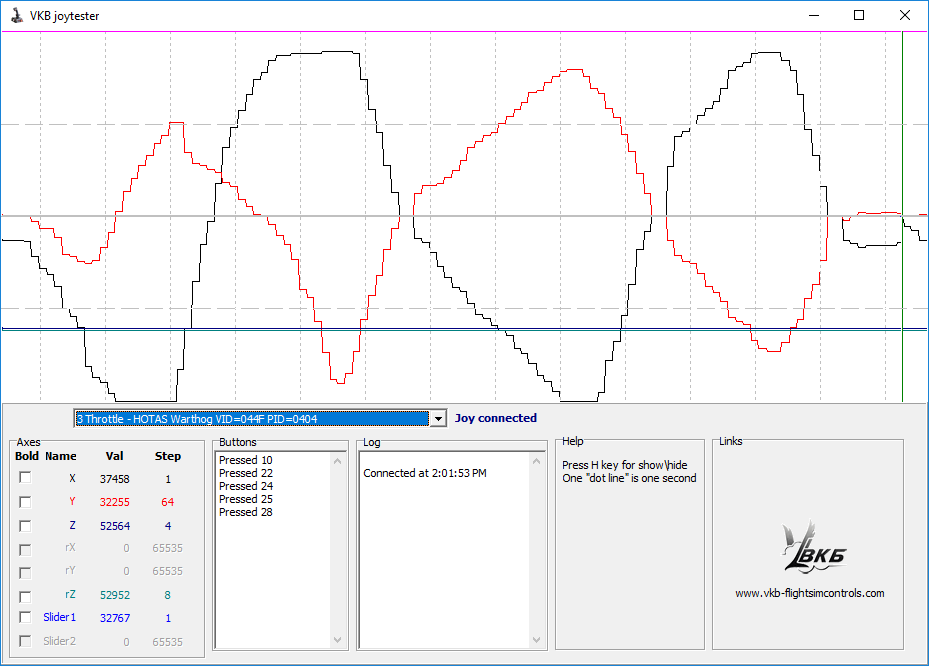The image size is (929, 666).
Task: Enable Bold checkbox for Slider1
Action: click(25, 617)
